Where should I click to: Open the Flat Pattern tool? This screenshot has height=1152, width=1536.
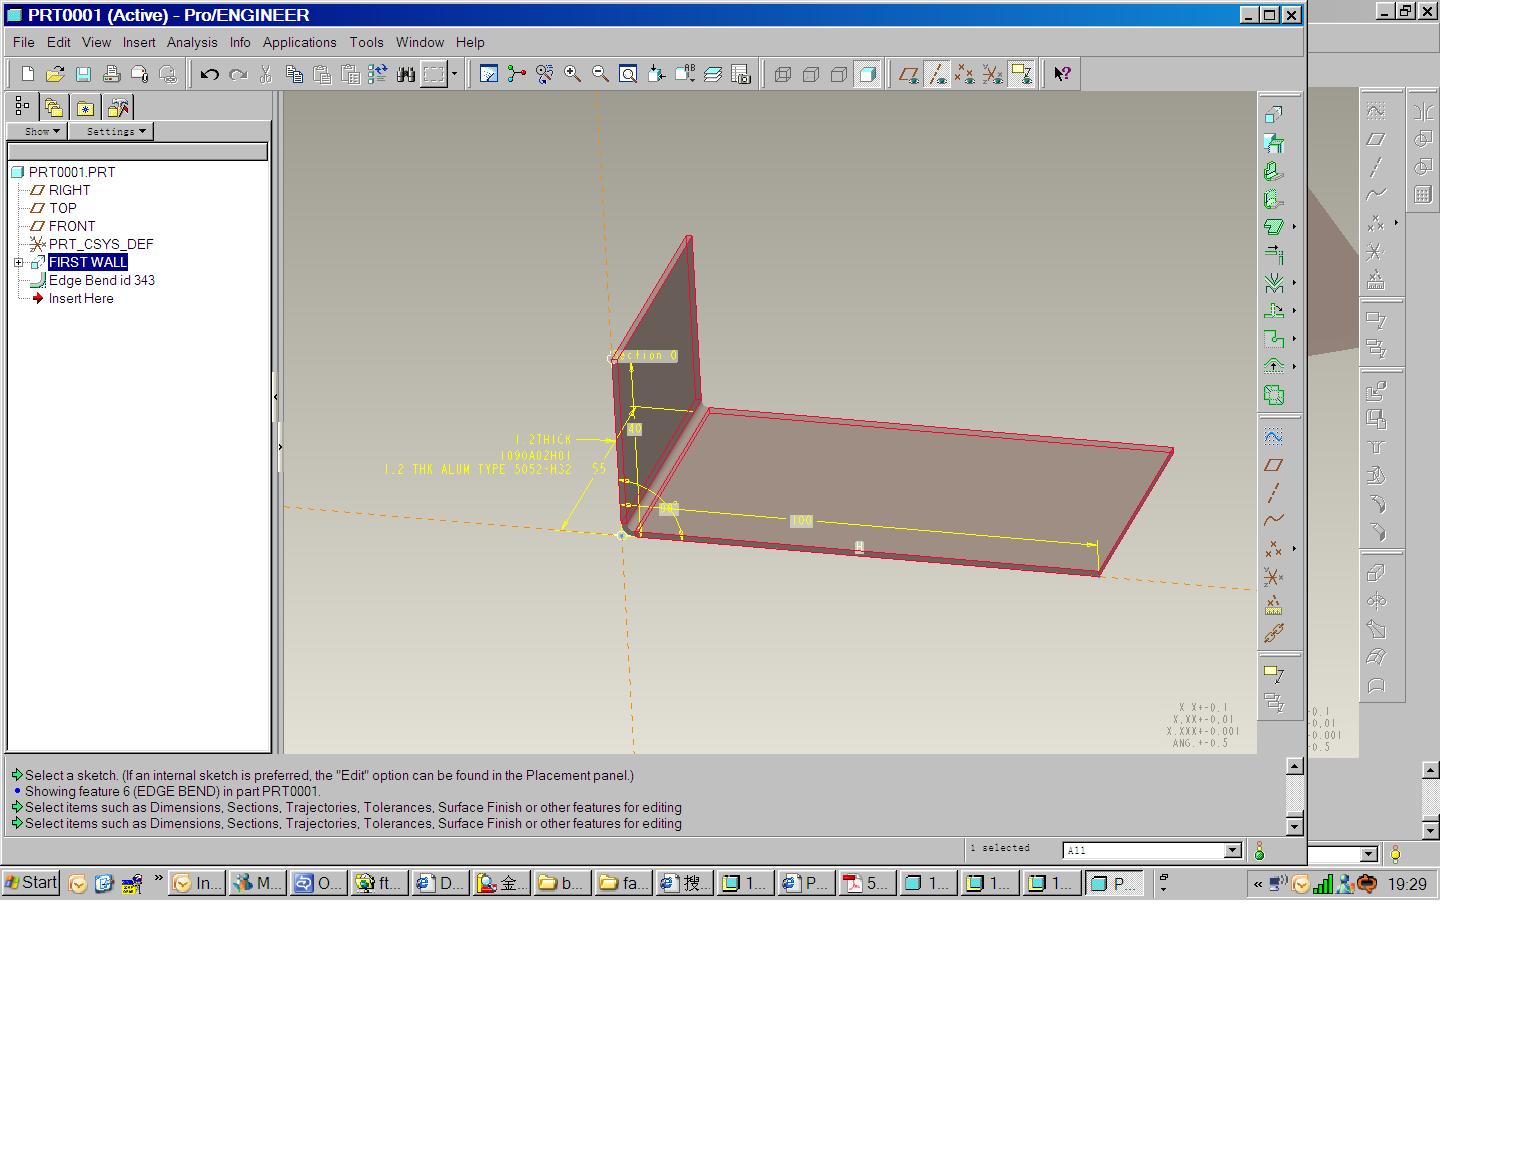(1273, 395)
